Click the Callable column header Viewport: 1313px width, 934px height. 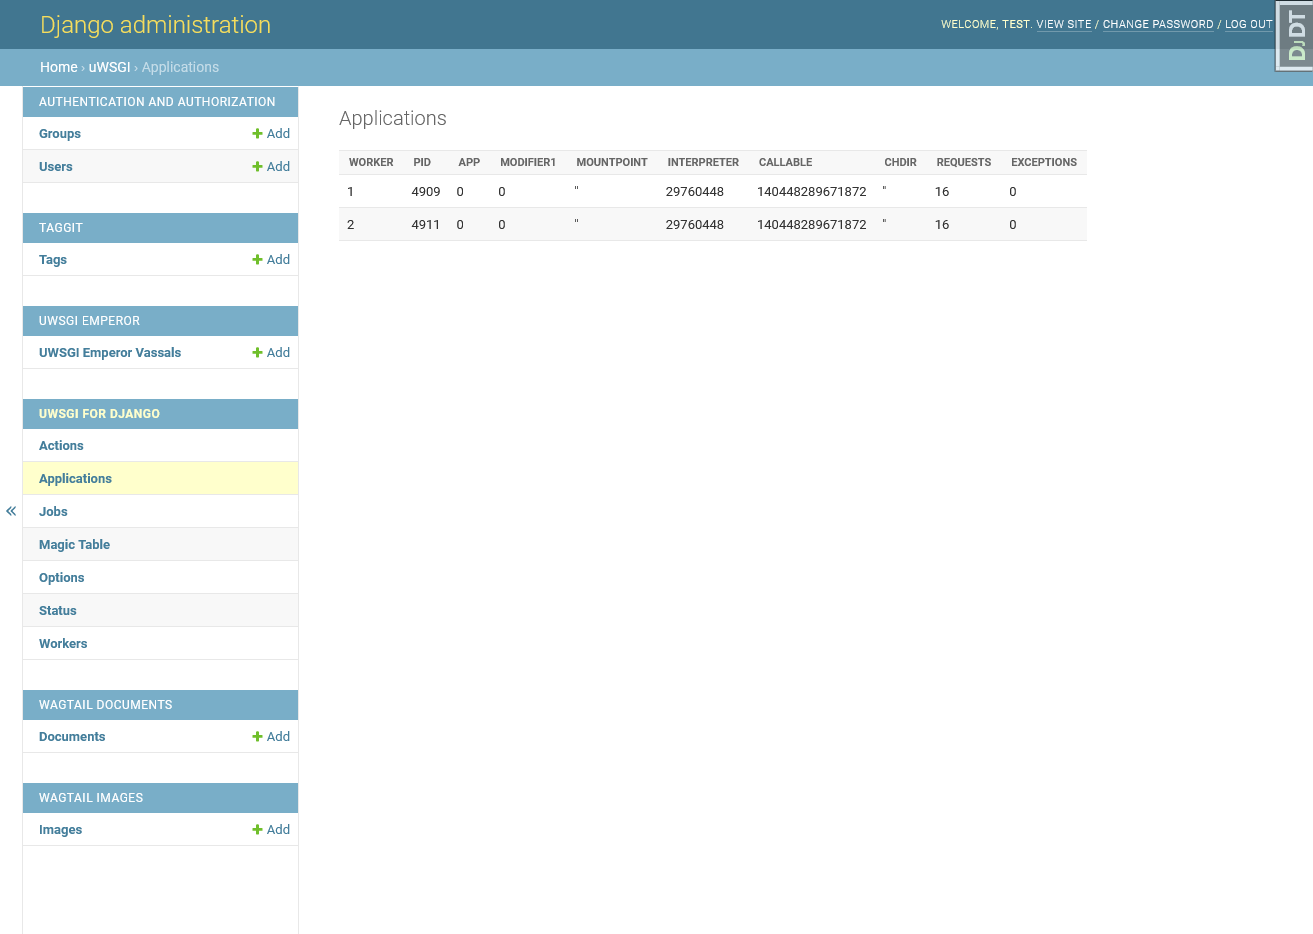[x=785, y=162]
